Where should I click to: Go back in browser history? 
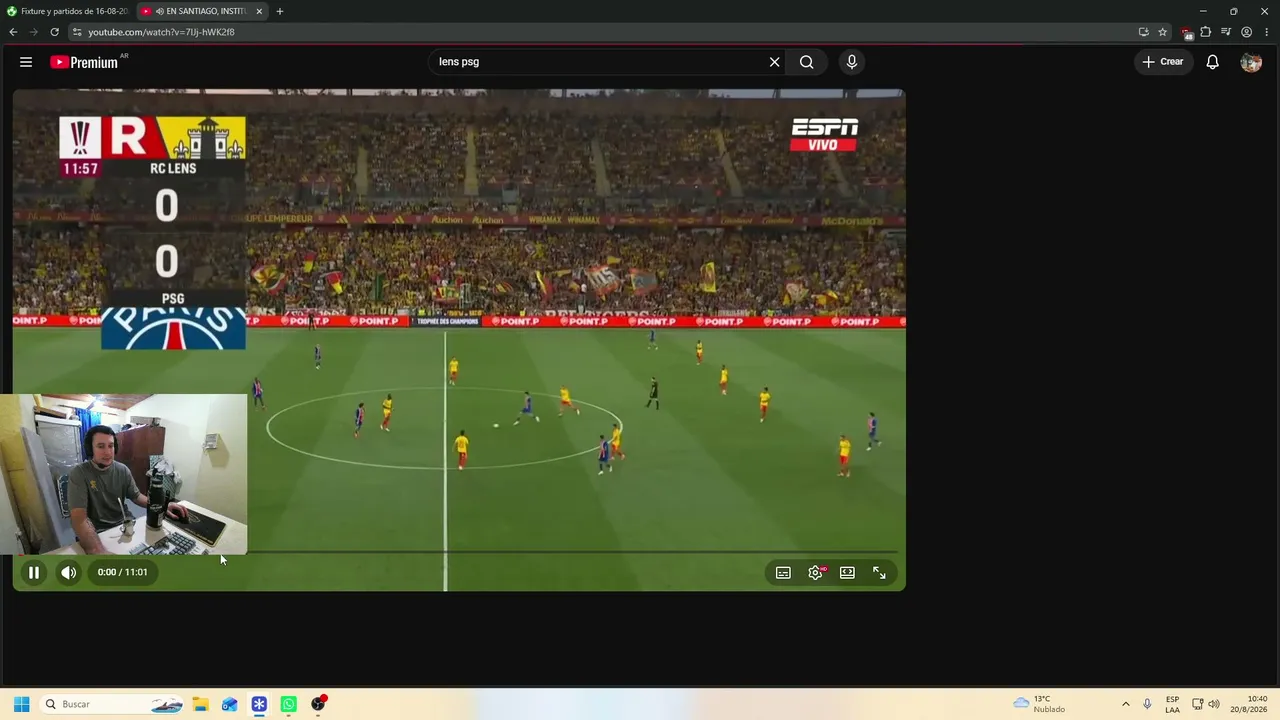(x=13, y=32)
